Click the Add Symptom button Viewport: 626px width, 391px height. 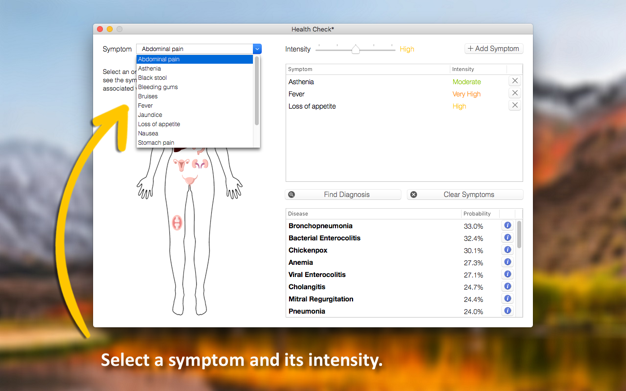(493, 48)
